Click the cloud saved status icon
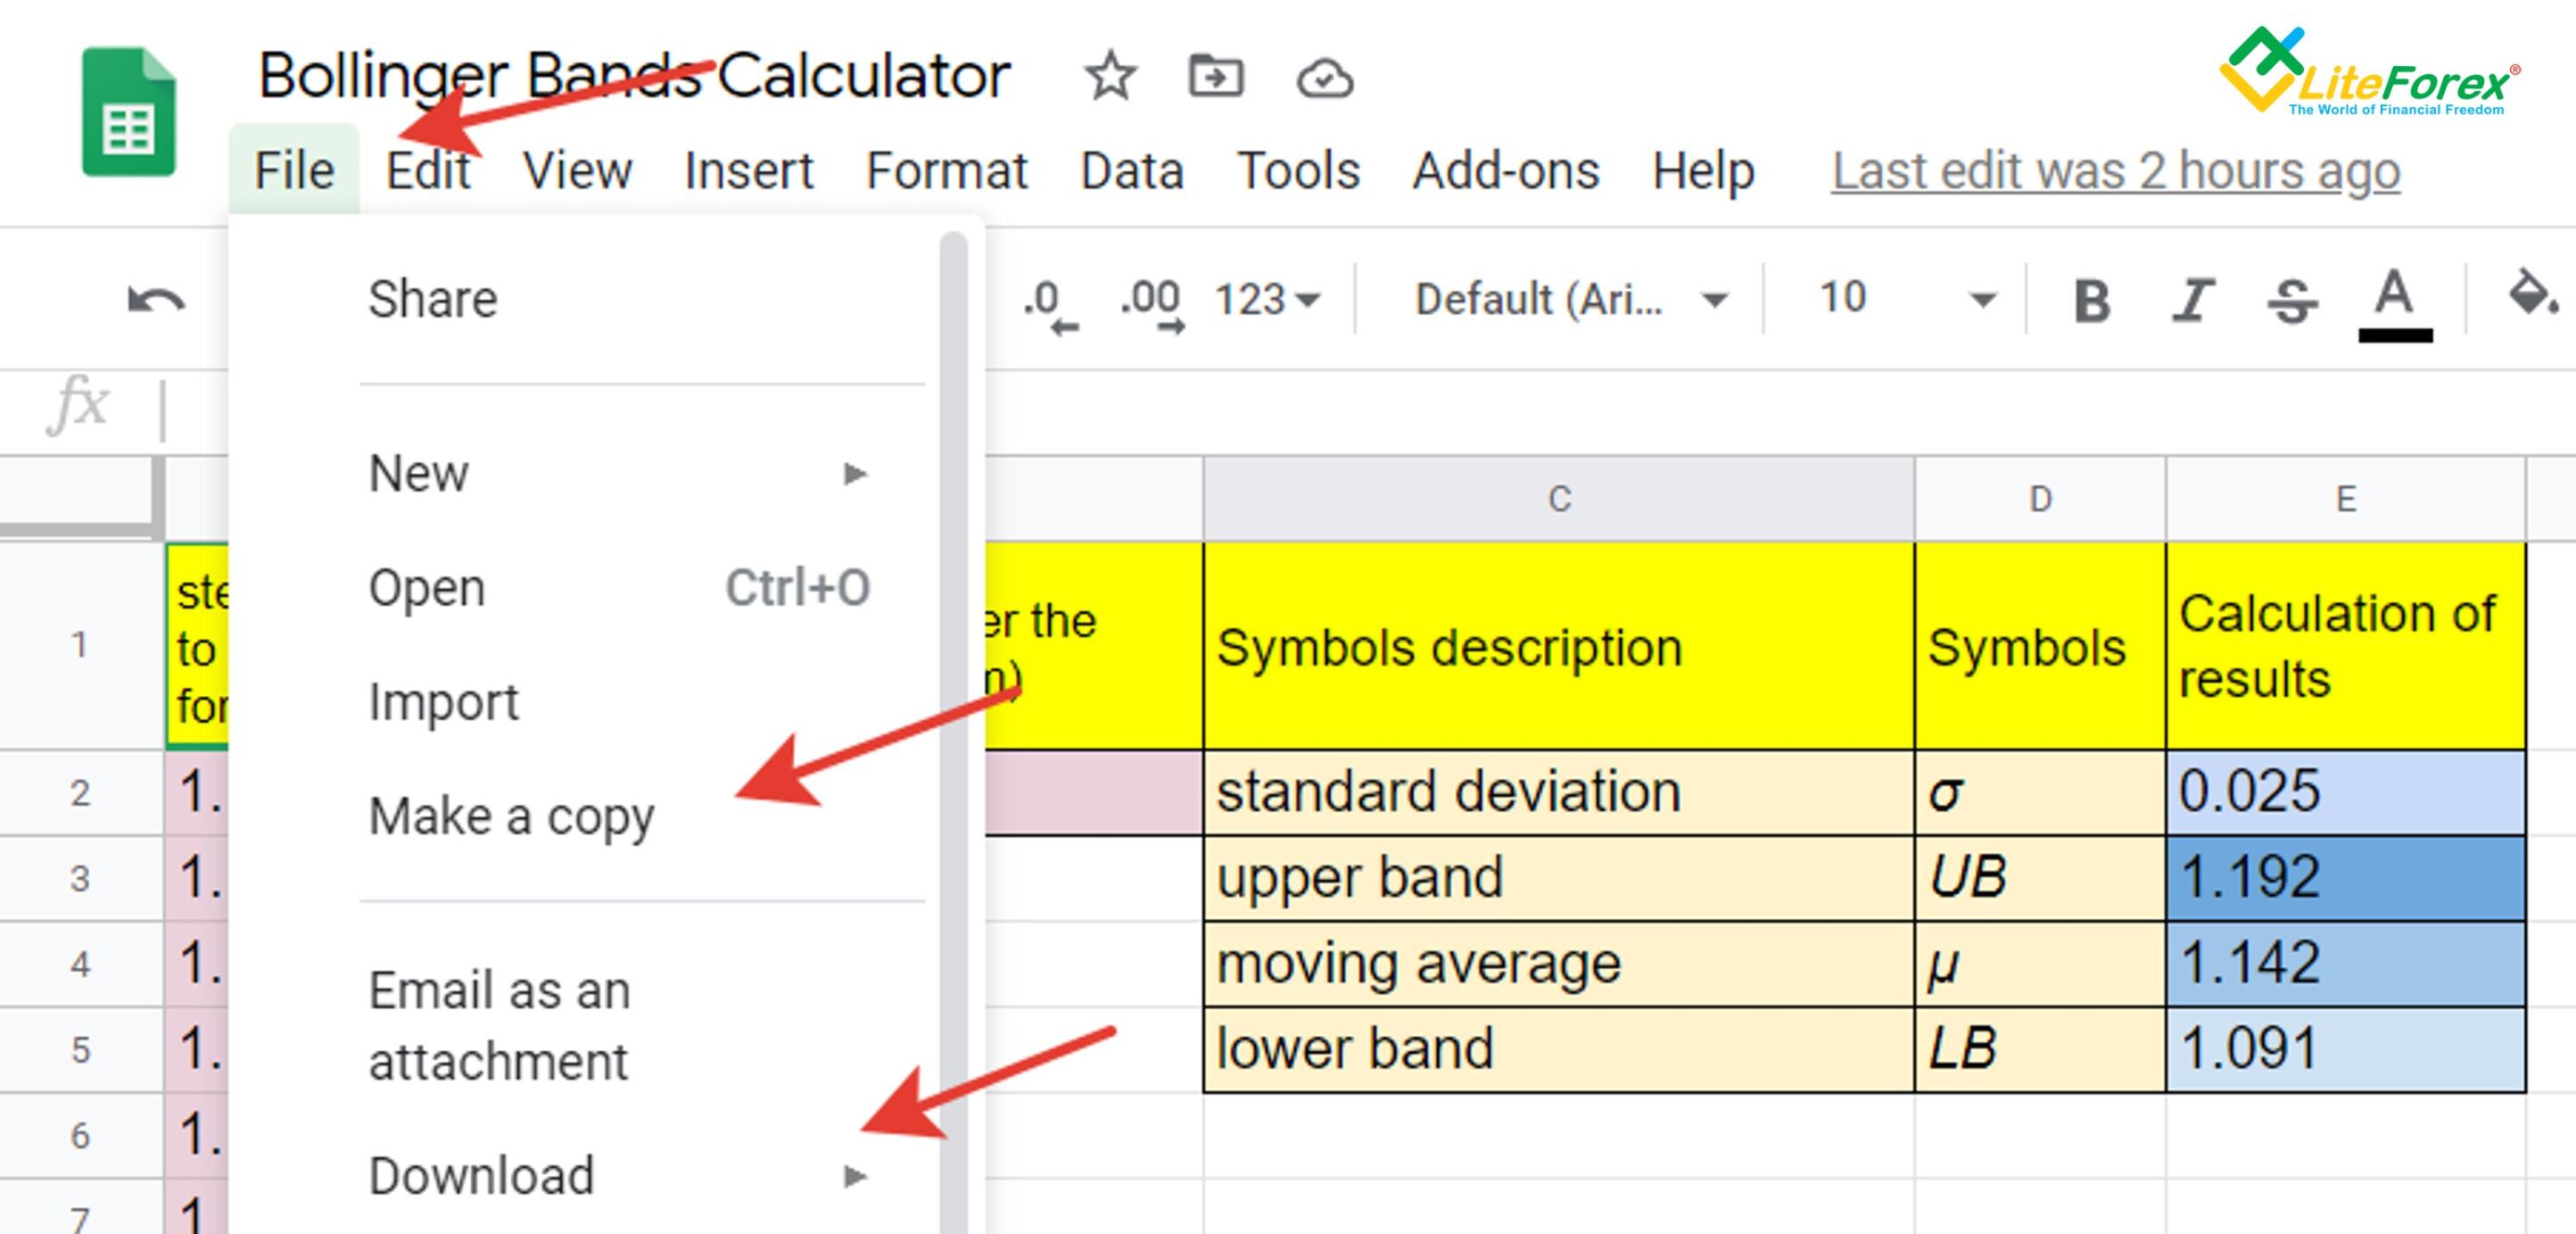 pyautogui.click(x=1324, y=78)
